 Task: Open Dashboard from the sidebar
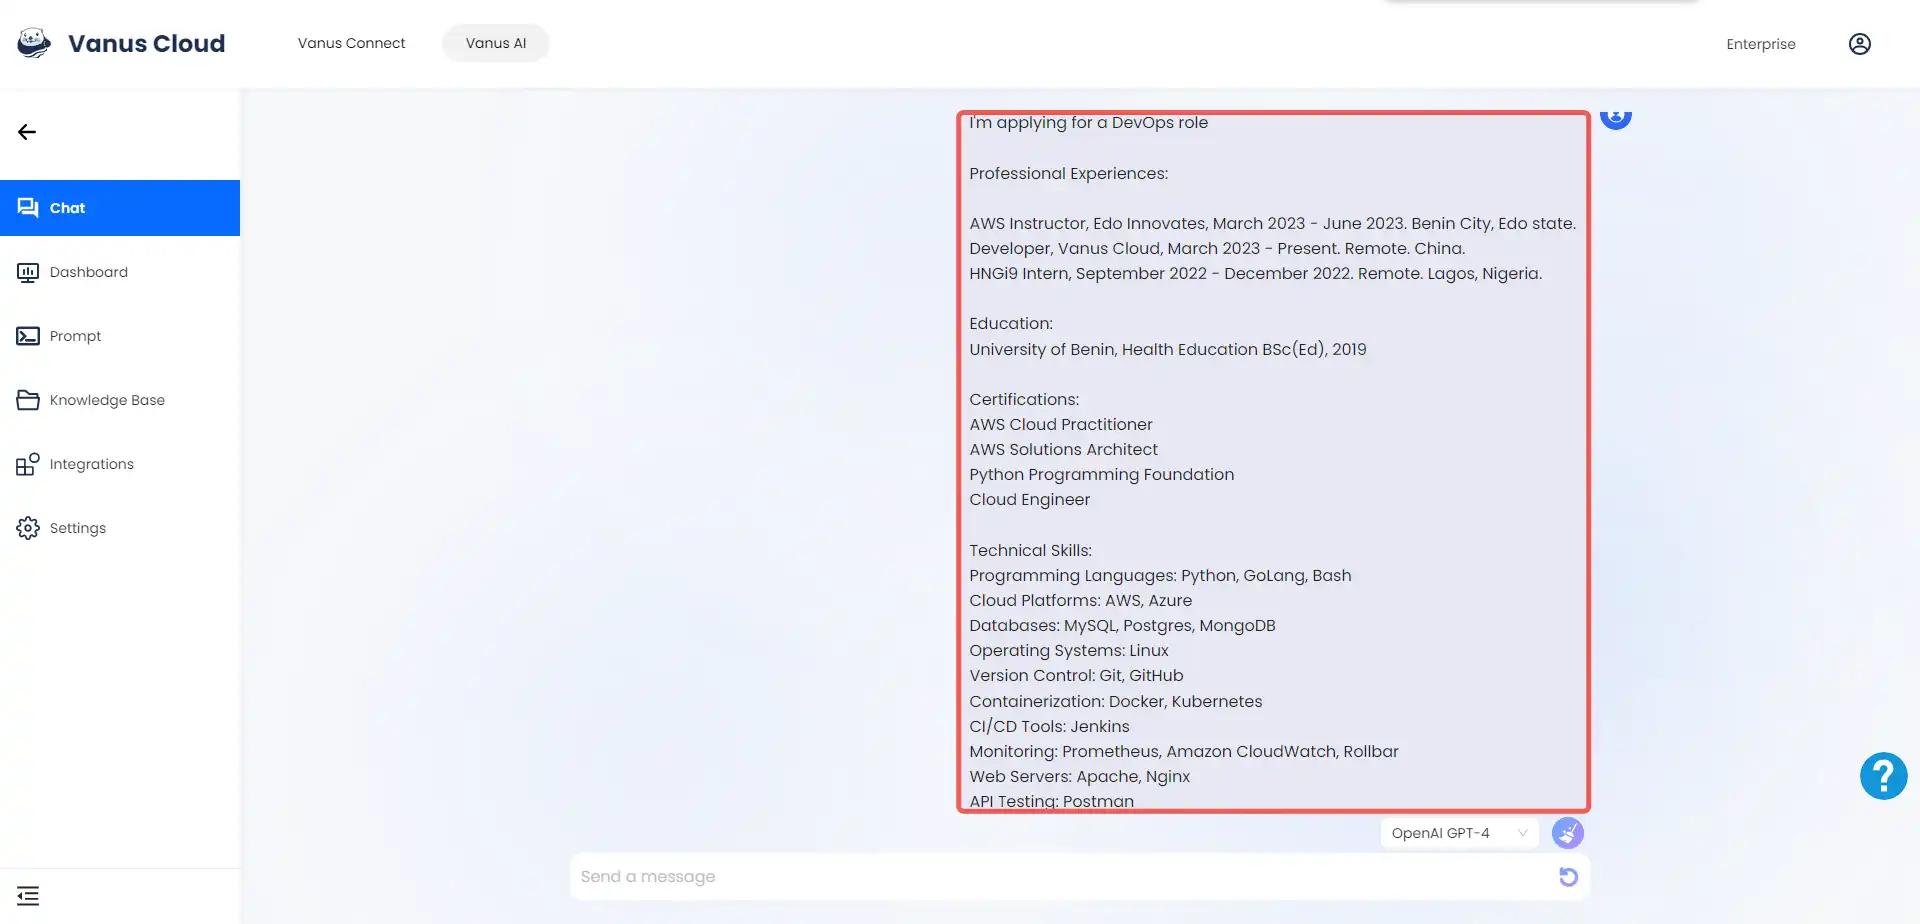pyautogui.click(x=120, y=272)
